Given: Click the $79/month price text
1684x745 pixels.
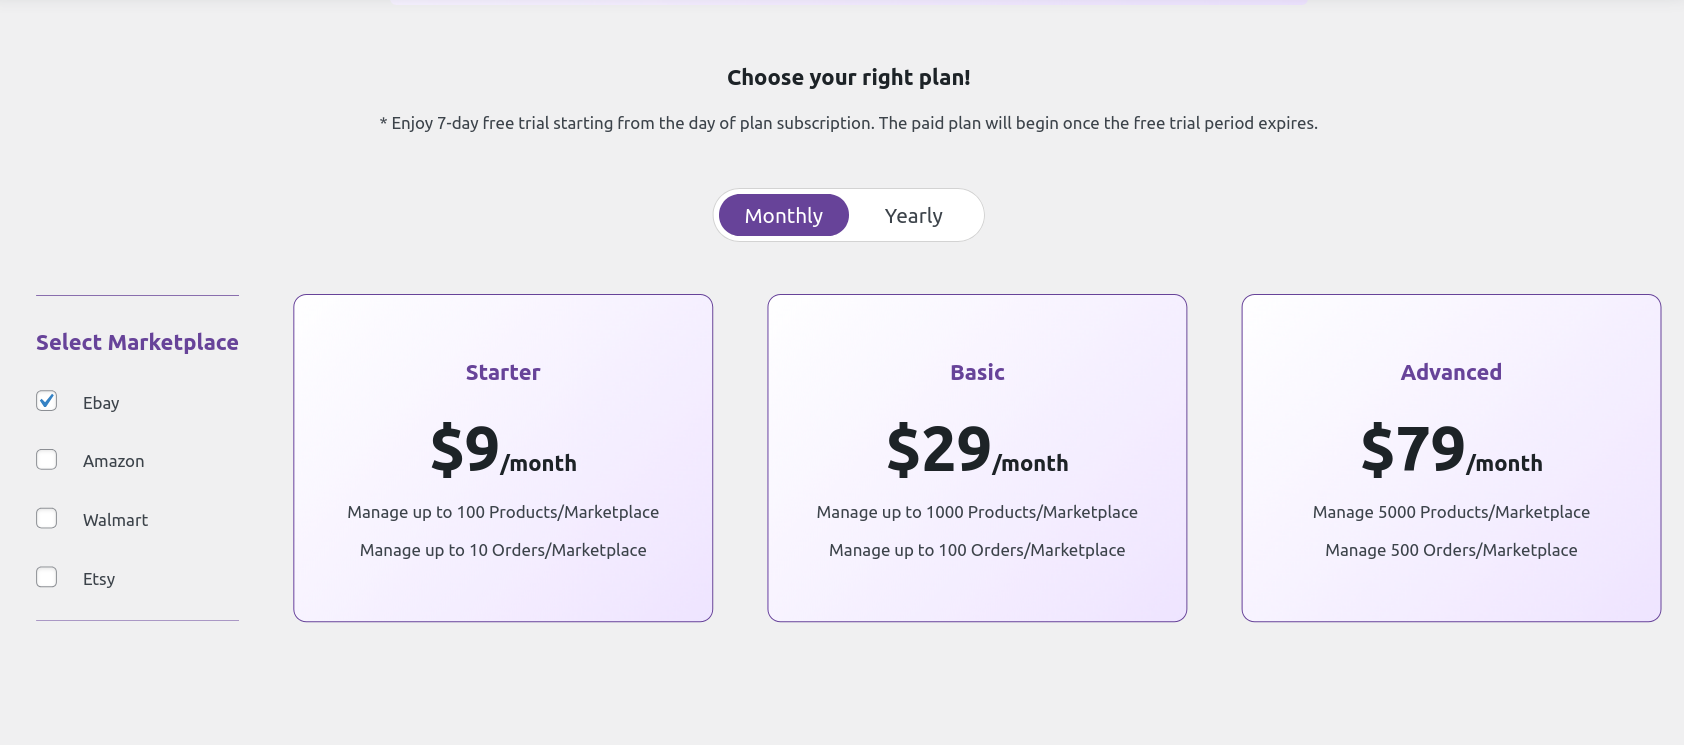Looking at the screenshot, I should point(1451,452).
